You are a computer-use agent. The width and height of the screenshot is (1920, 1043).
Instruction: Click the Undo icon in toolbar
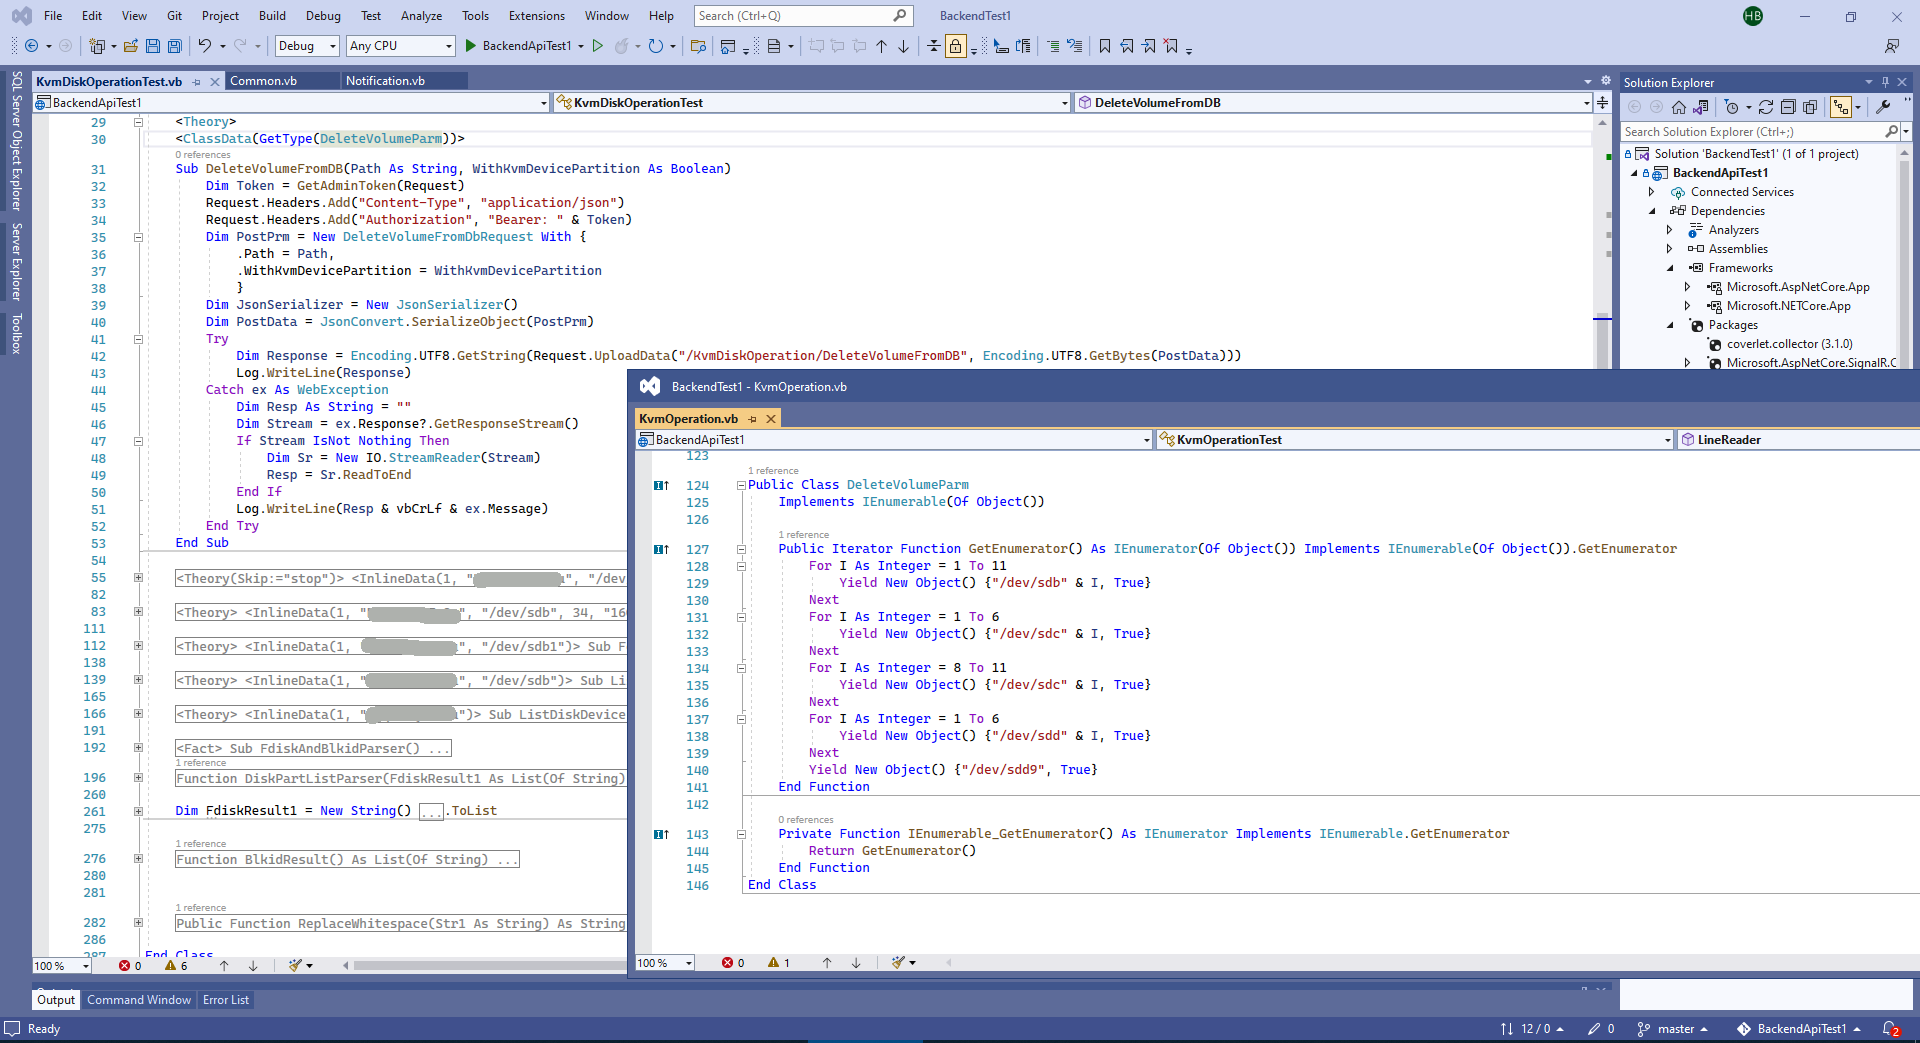205,46
